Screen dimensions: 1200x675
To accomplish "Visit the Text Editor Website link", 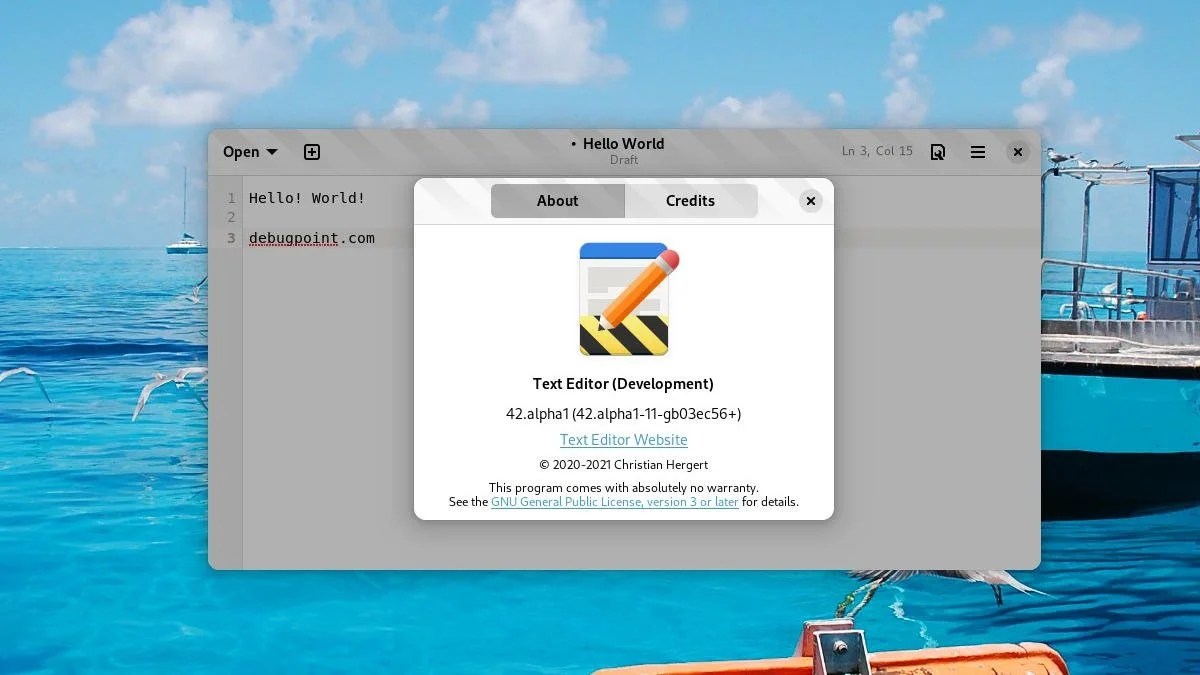I will (623, 439).
